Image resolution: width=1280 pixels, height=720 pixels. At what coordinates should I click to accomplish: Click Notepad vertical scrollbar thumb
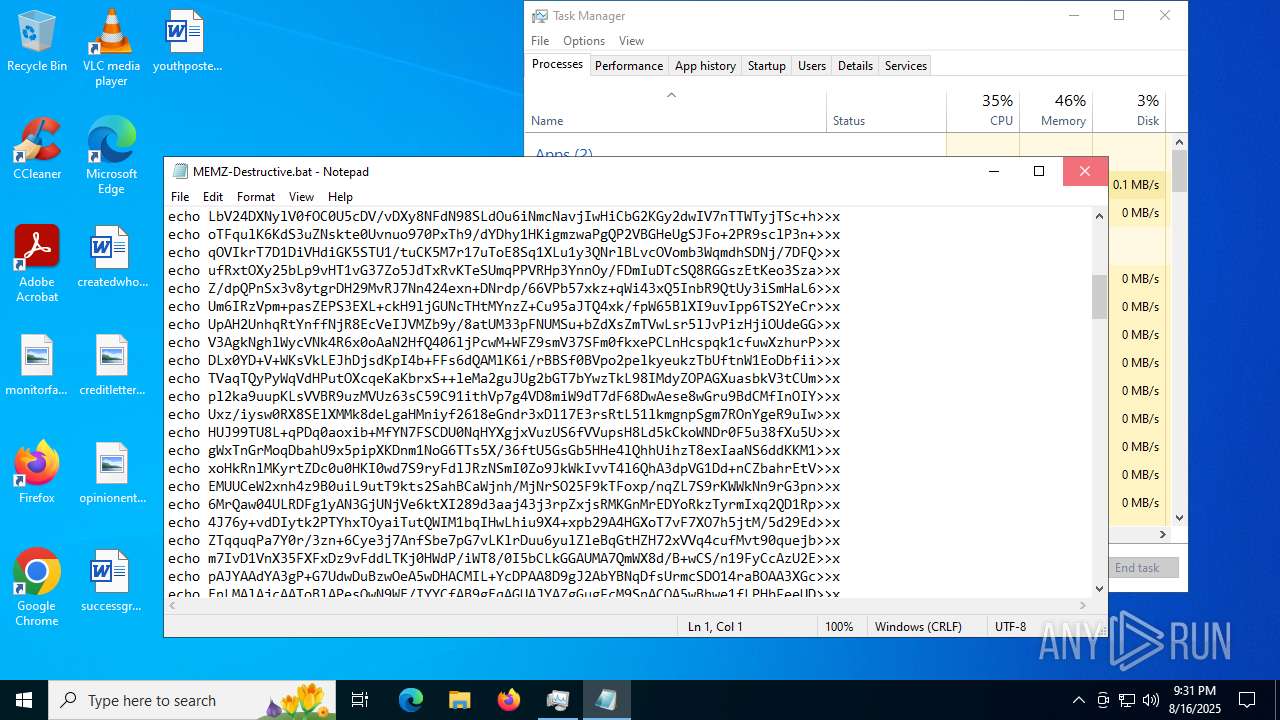[x=1100, y=296]
